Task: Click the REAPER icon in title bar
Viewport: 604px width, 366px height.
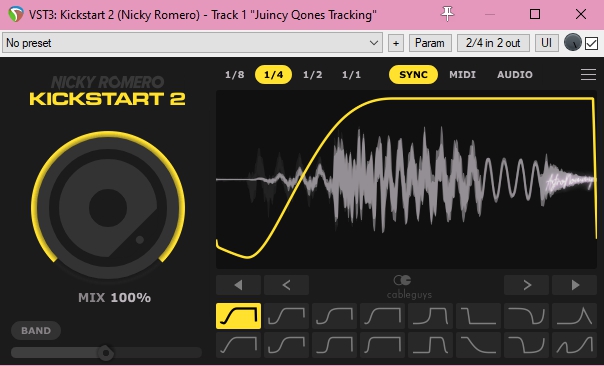Action: pyautogui.click(x=16, y=15)
